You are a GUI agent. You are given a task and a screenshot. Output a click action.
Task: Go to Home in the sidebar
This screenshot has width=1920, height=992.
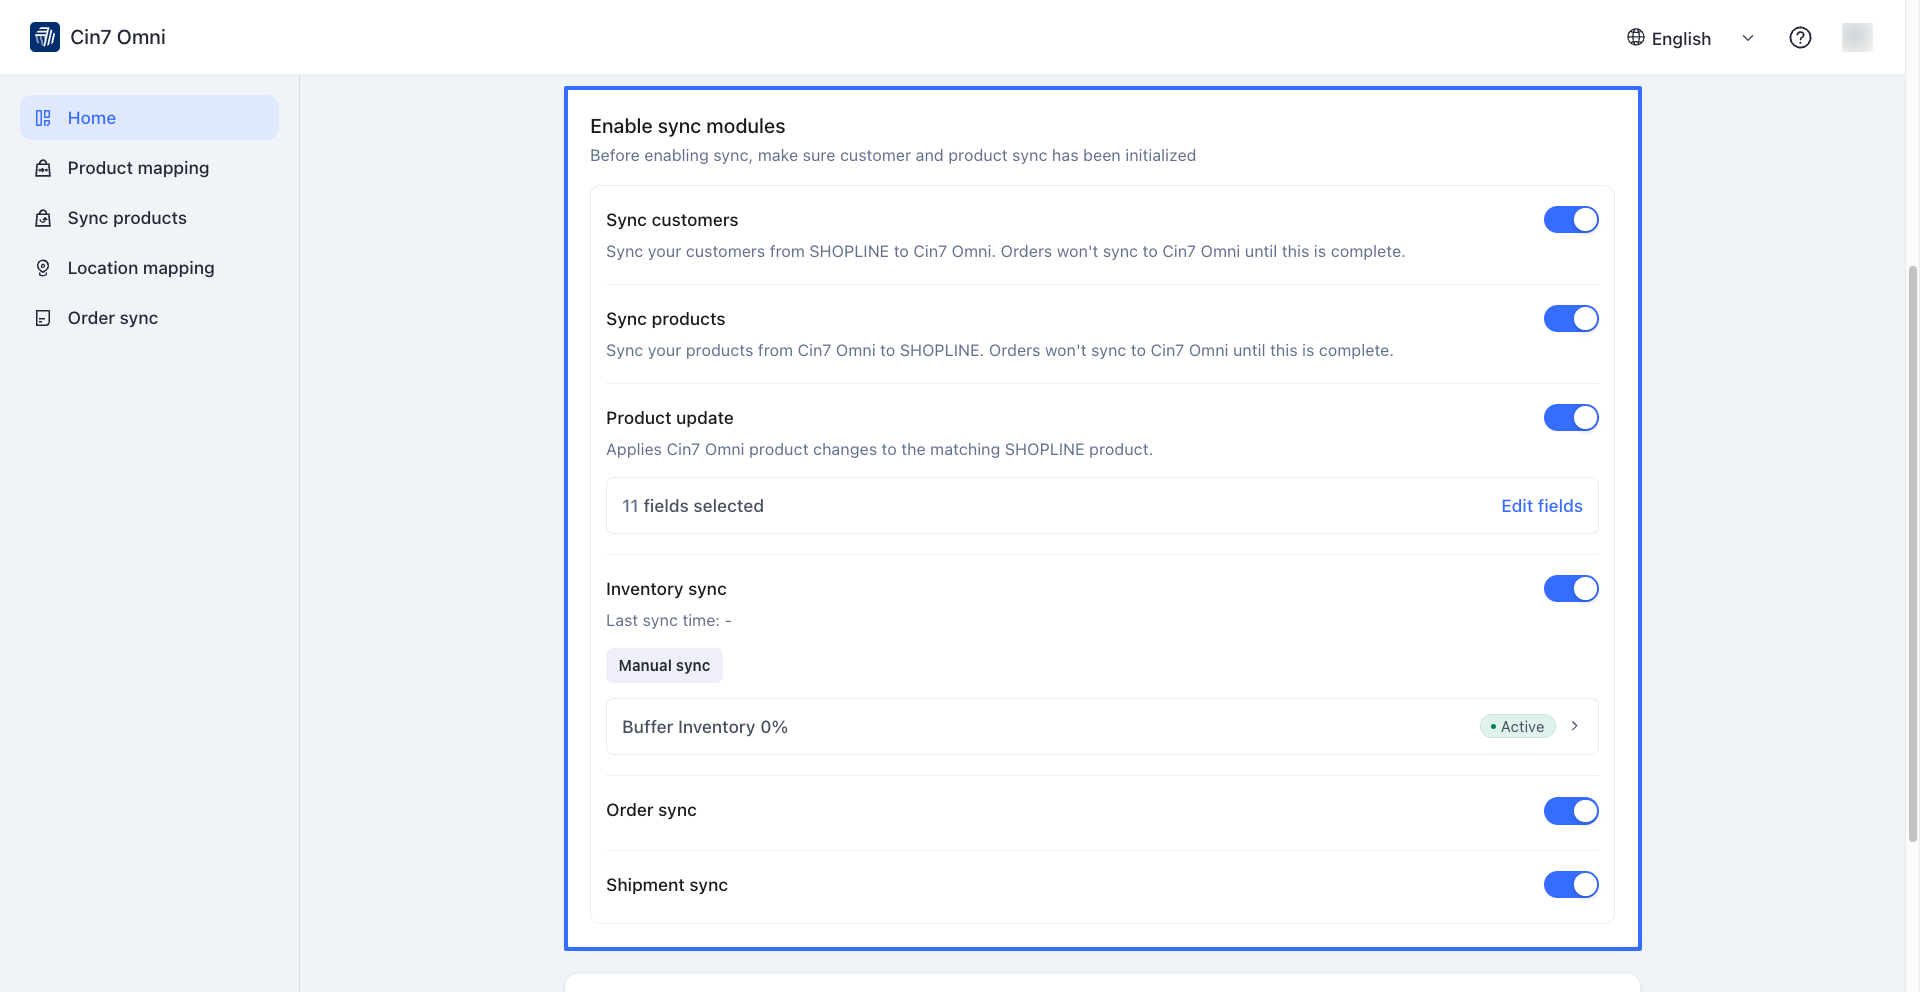pos(149,118)
